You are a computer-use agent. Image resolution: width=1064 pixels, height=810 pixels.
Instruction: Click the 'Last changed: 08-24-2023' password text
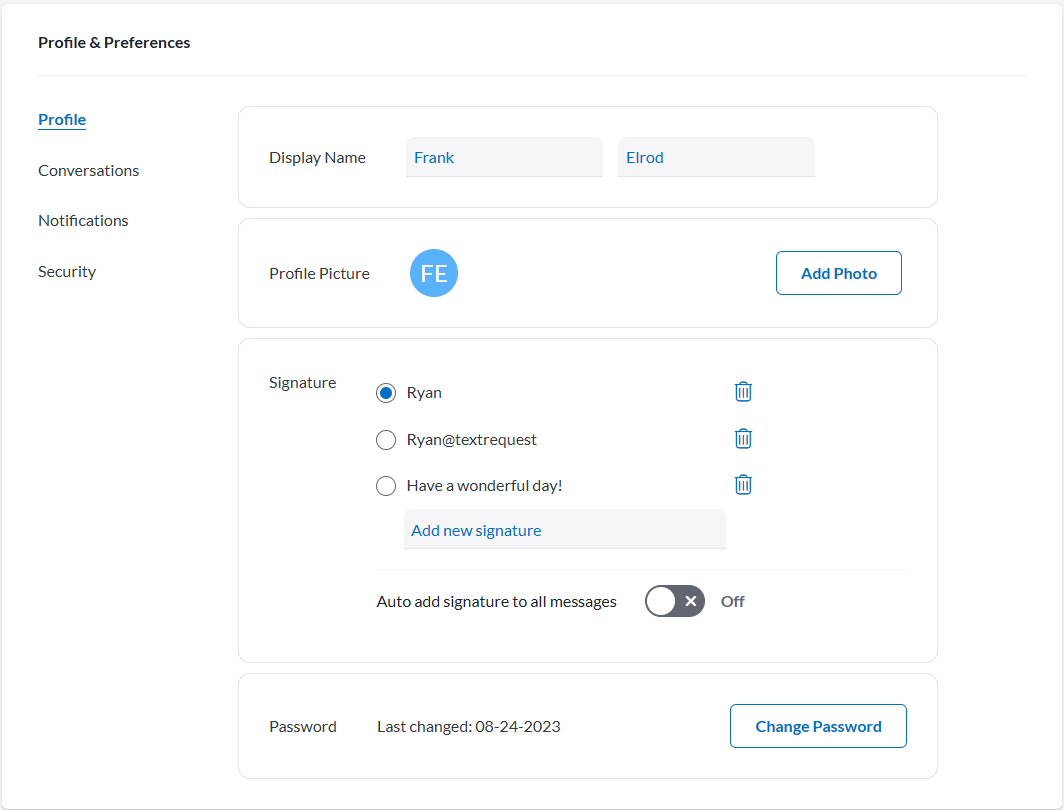tap(468, 727)
